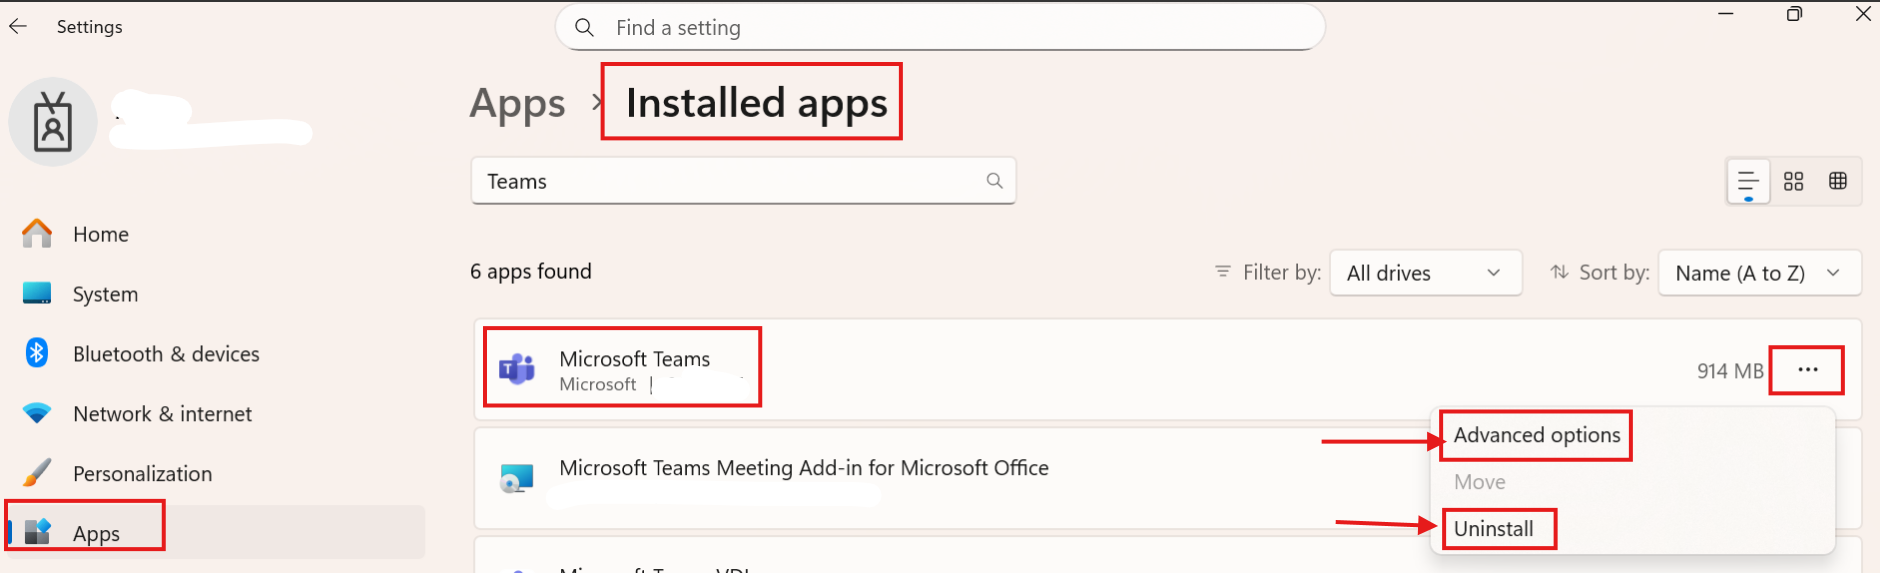This screenshot has width=1880, height=573.
Task: Click the Personalization paintbrush icon
Action: click(37, 472)
